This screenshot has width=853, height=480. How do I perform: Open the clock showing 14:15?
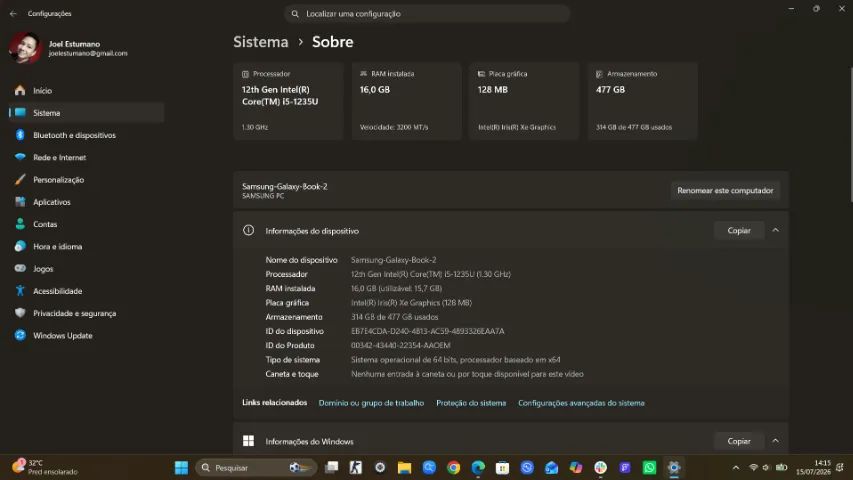(x=813, y=467)
